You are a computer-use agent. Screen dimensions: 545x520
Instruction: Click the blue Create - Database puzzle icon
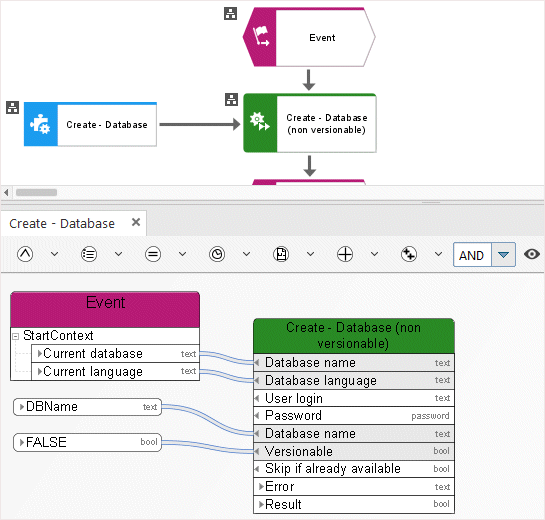[x=40, y=124]
